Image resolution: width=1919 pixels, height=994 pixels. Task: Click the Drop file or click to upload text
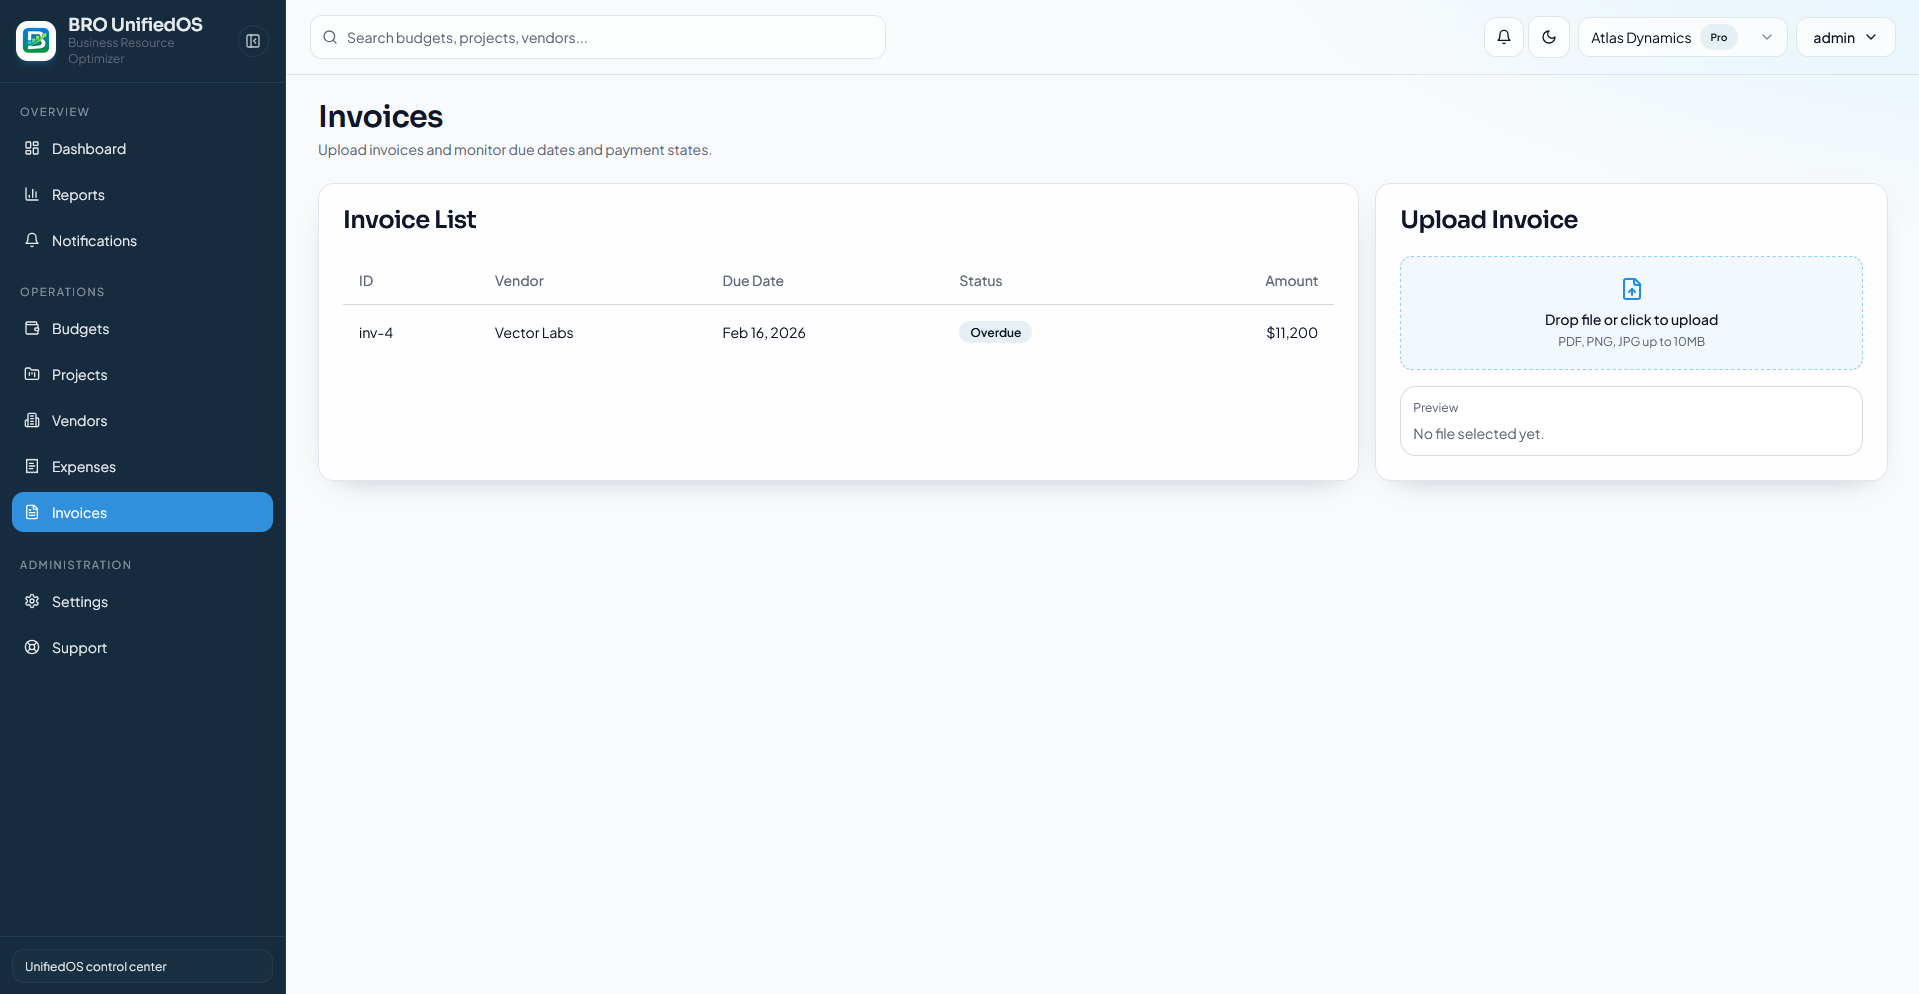[1630, 320]
